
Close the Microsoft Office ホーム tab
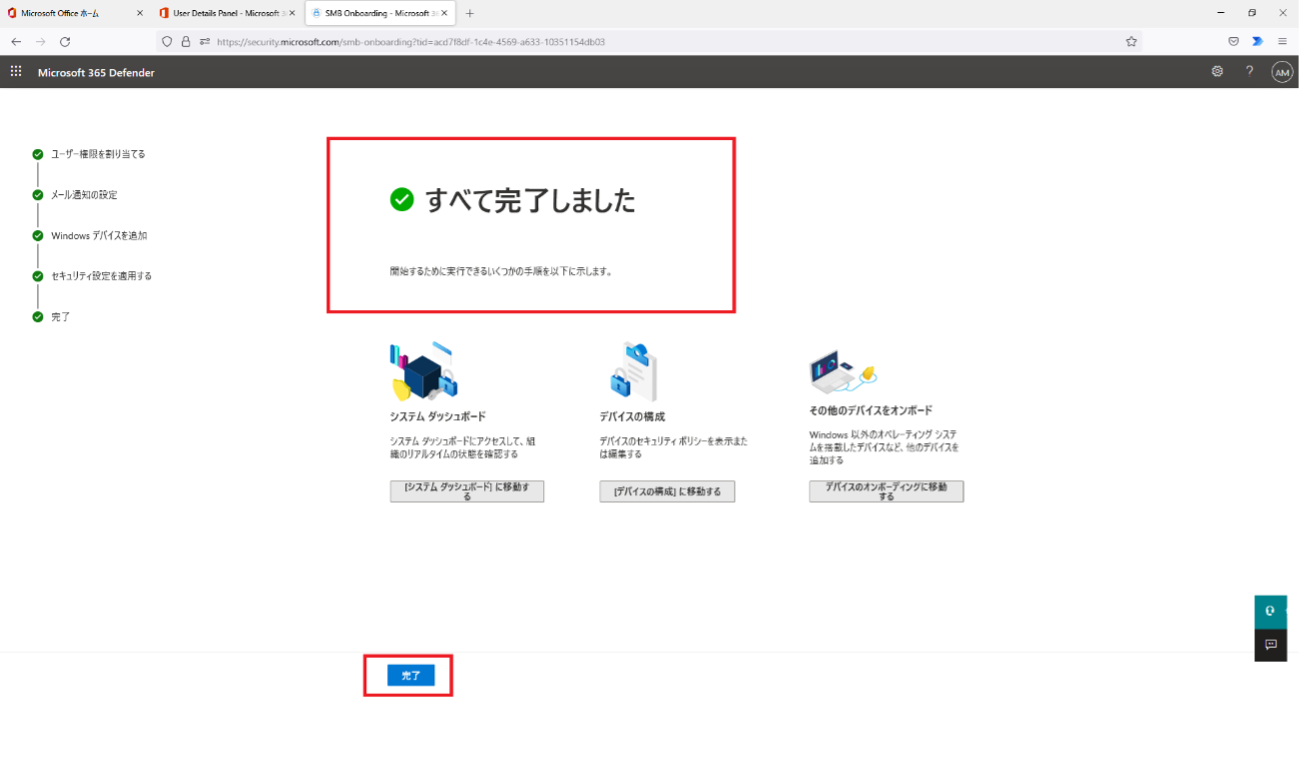pyautogui.click(x=139, y=14)
